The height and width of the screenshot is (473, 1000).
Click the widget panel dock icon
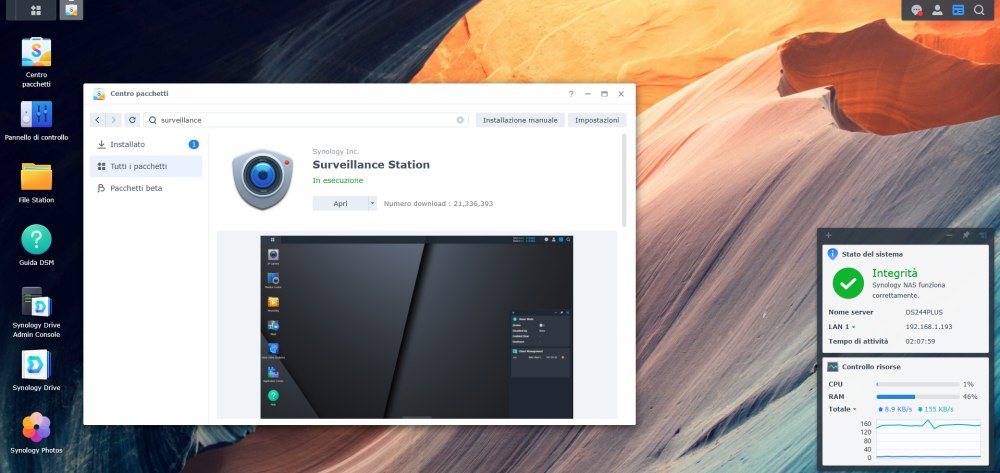(x=982, y=235)
